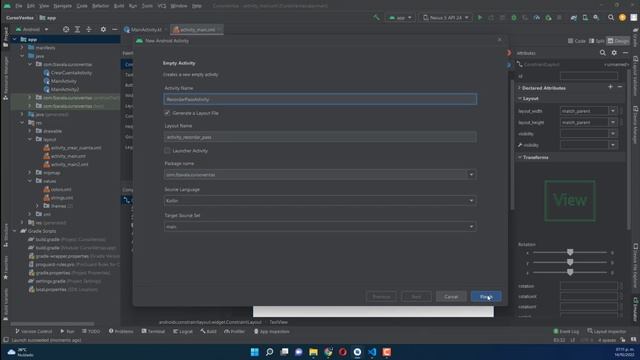Open Project panel settings gear
This screenshot has width=640, height=360.
[x=103, y=29]
